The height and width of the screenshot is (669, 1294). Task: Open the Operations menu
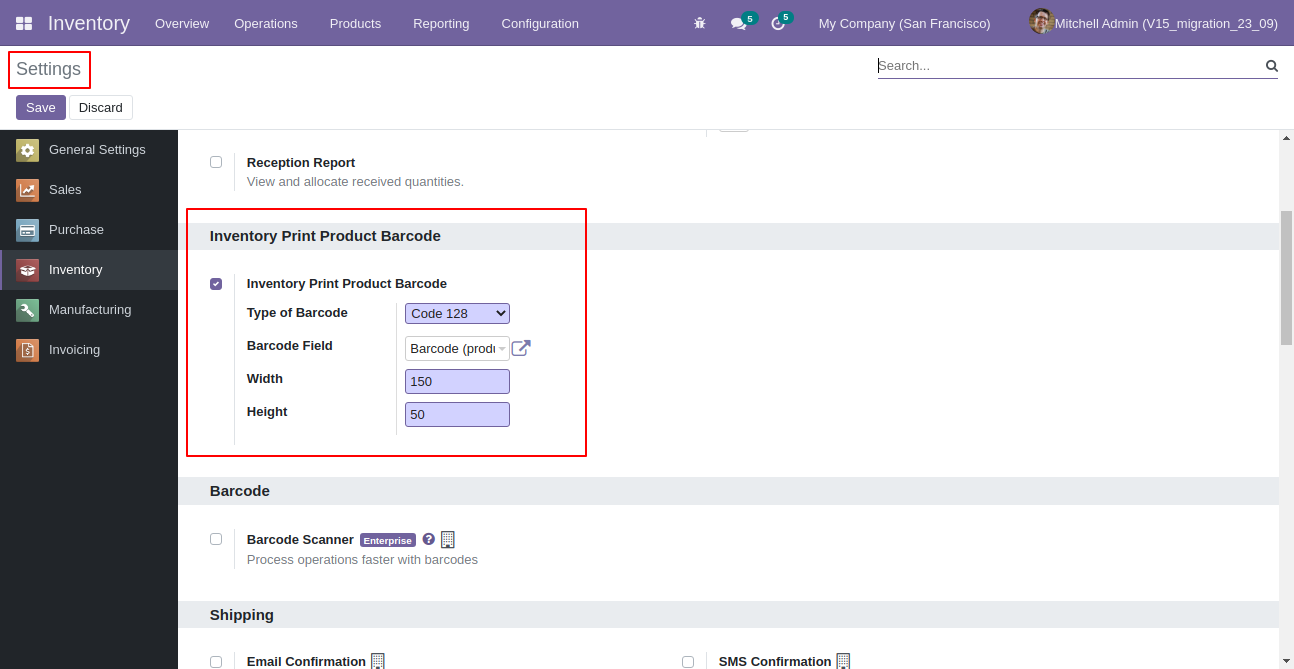point(266,23)
